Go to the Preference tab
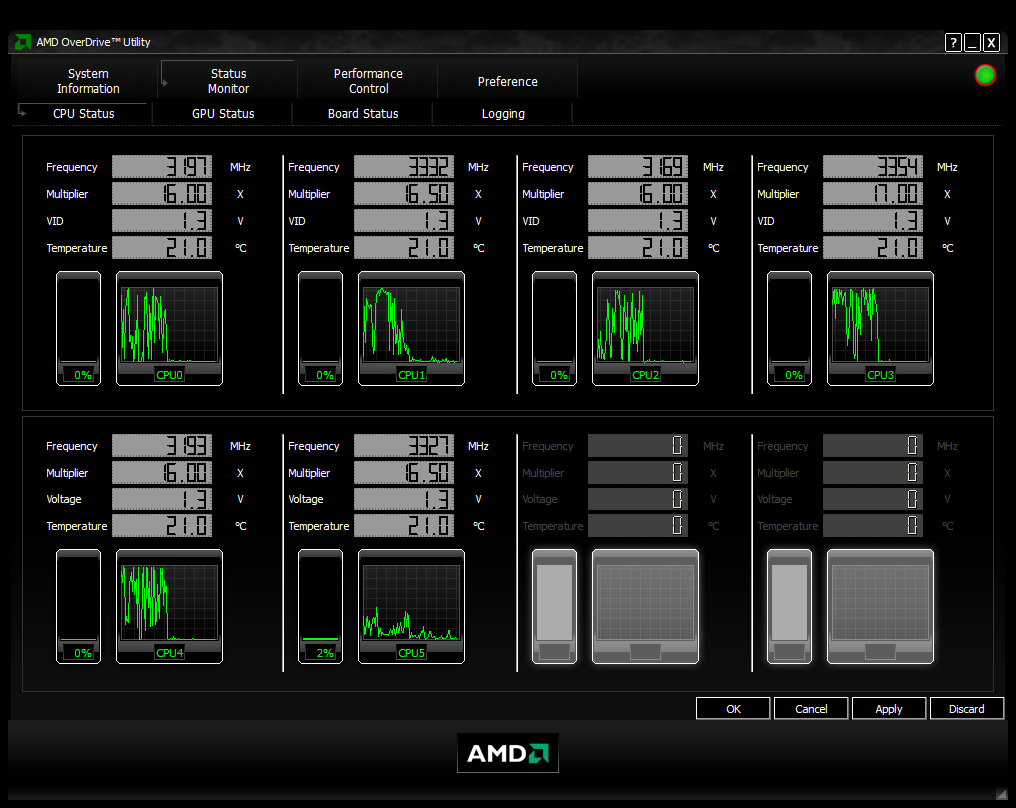The width and height of the screenshot is (1016, 808). 507,81
